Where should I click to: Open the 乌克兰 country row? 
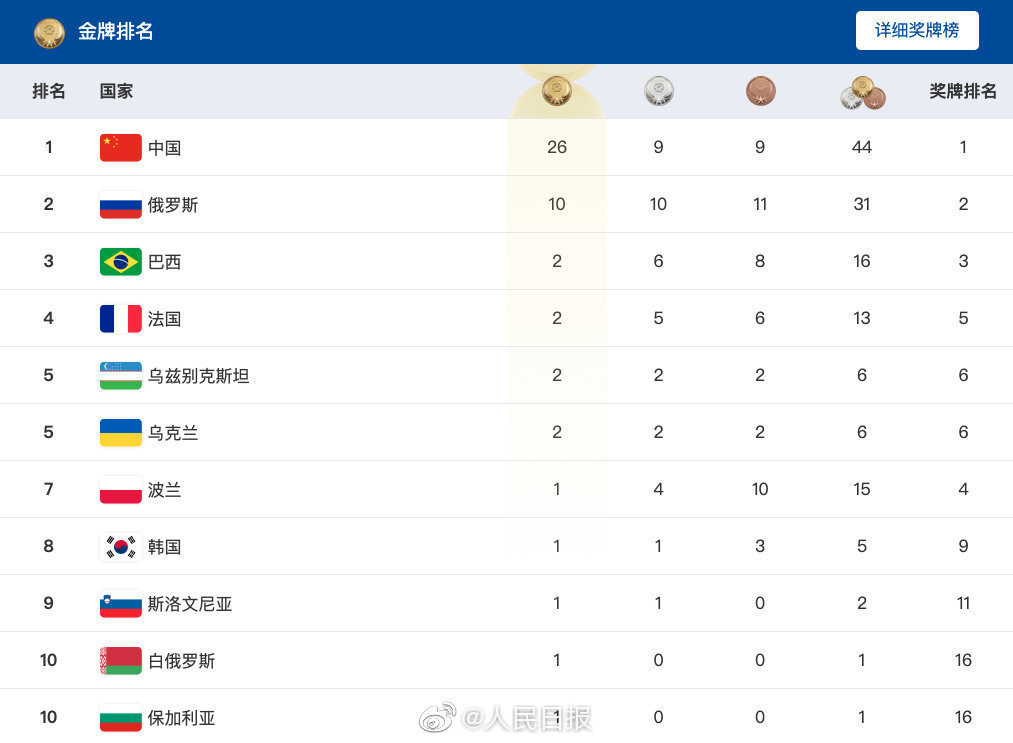506,432
